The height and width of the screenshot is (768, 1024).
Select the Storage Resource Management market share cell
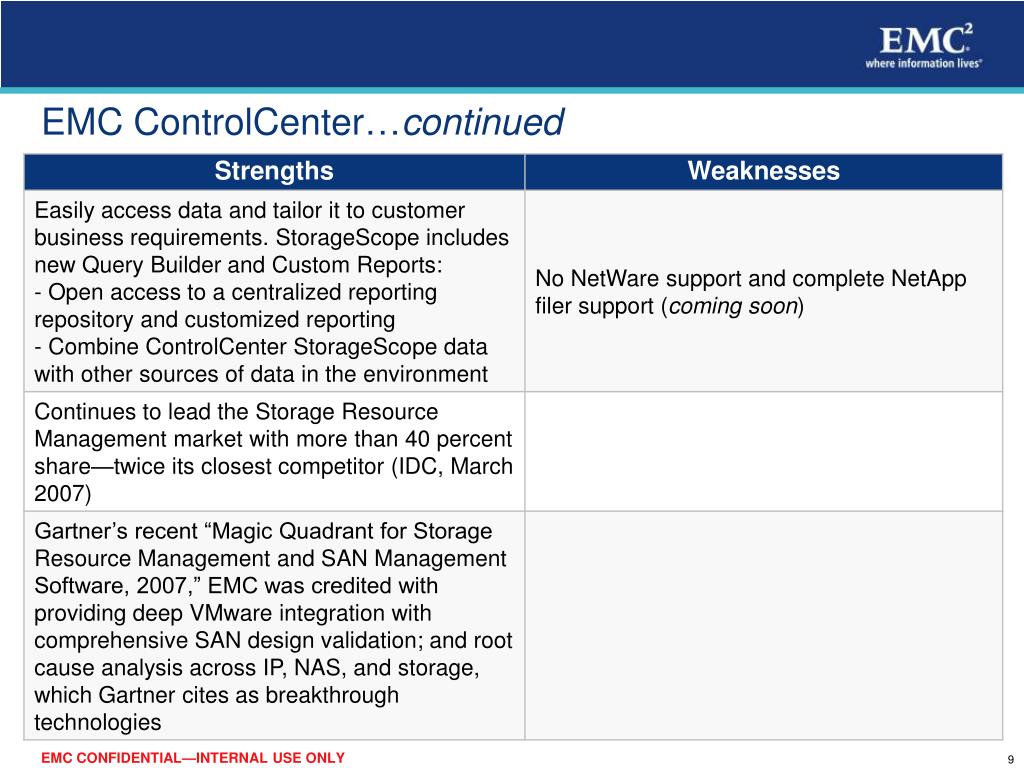pos(274,452)
